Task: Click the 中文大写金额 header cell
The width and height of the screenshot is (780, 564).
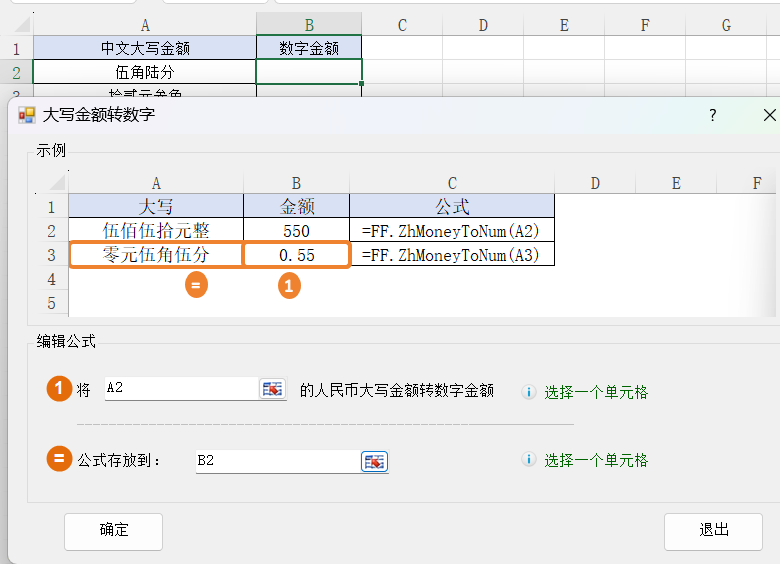Action: 144,48
